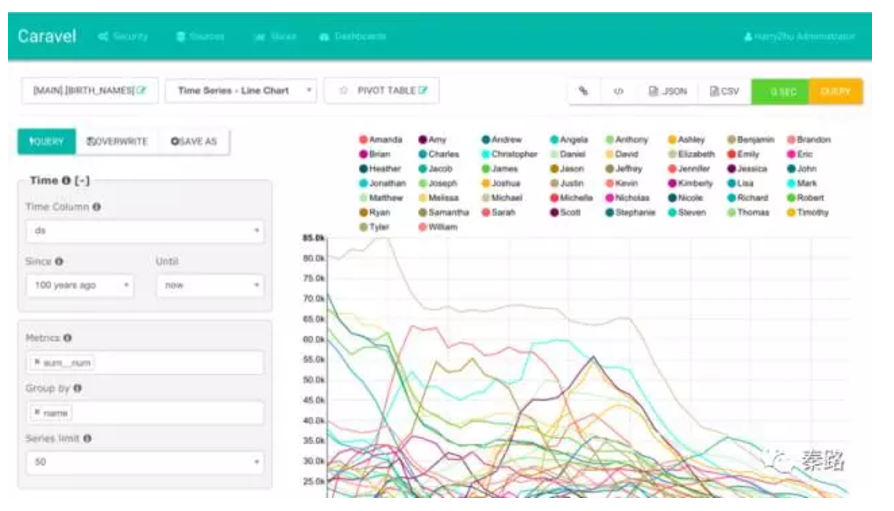894x511 pixels.
Task: Click the green 0 SEC timer
Action: [781, 91]
